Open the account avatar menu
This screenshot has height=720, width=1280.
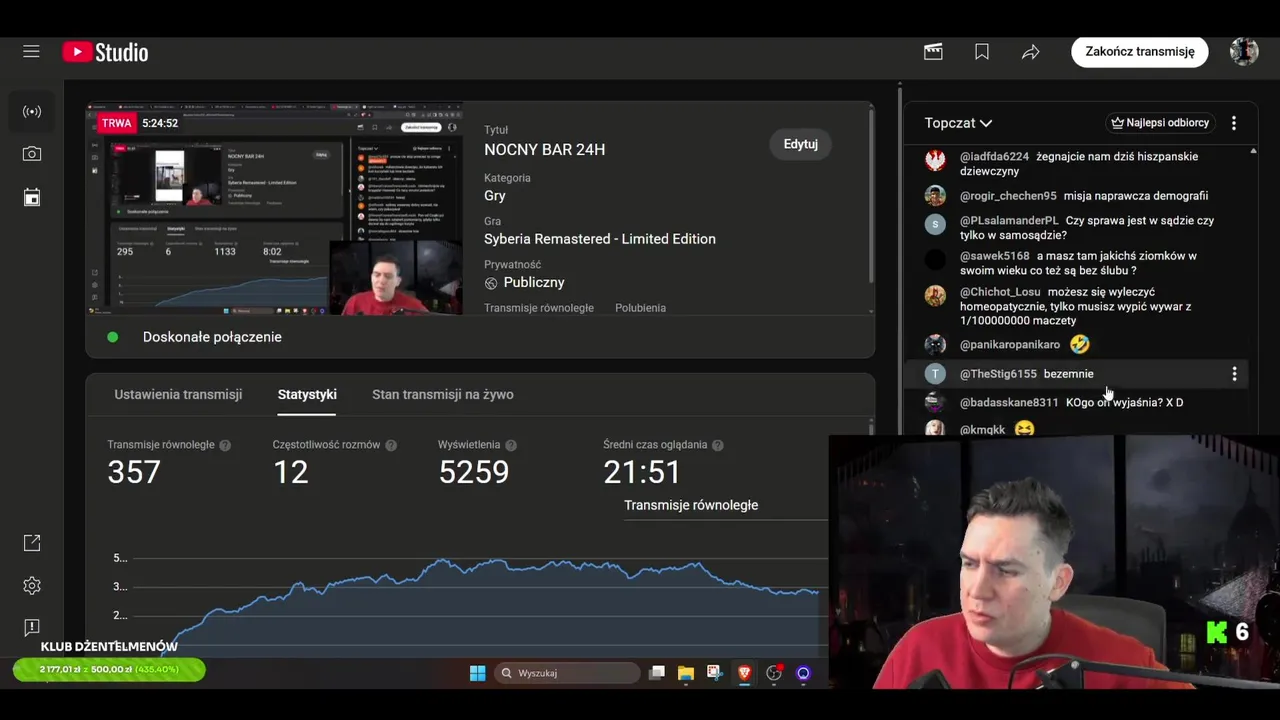click(x=1244, y=51)
